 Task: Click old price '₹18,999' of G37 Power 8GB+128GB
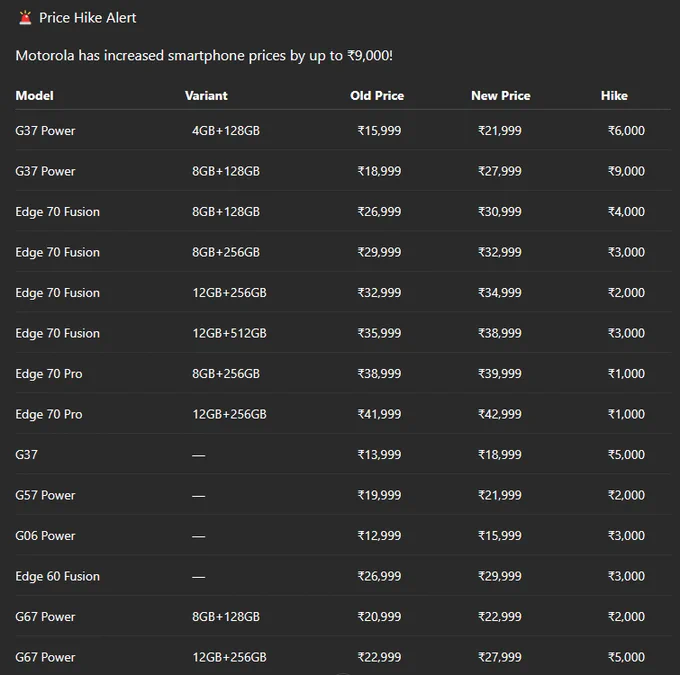click(379, 171)
